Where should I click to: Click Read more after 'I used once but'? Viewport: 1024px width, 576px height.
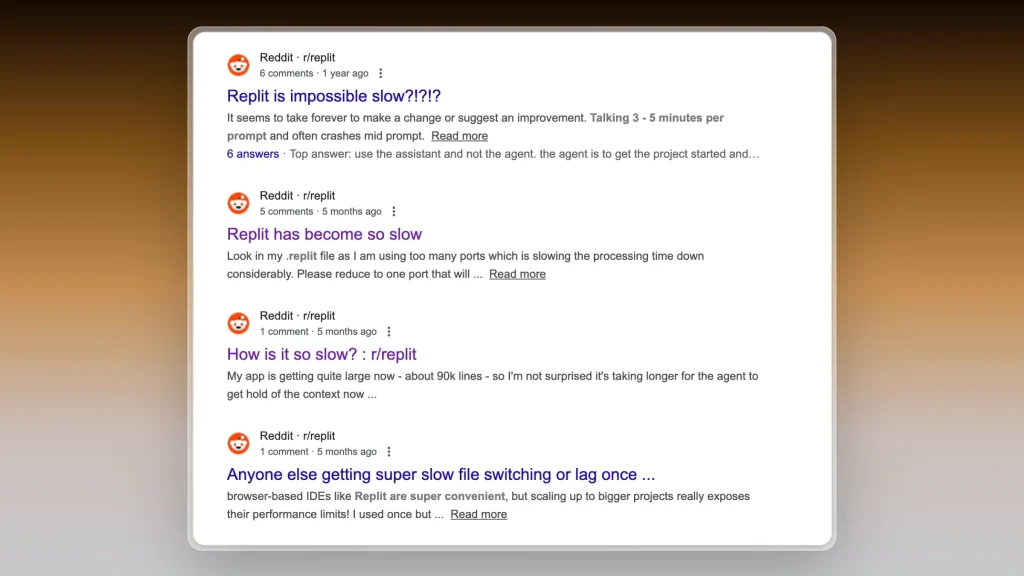click(x=479, y=515)
